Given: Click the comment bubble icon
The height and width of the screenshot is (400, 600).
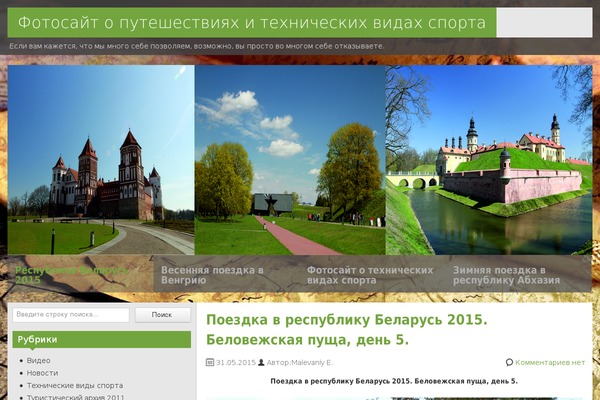Looking at the screenshot, I should click(509, 362).
